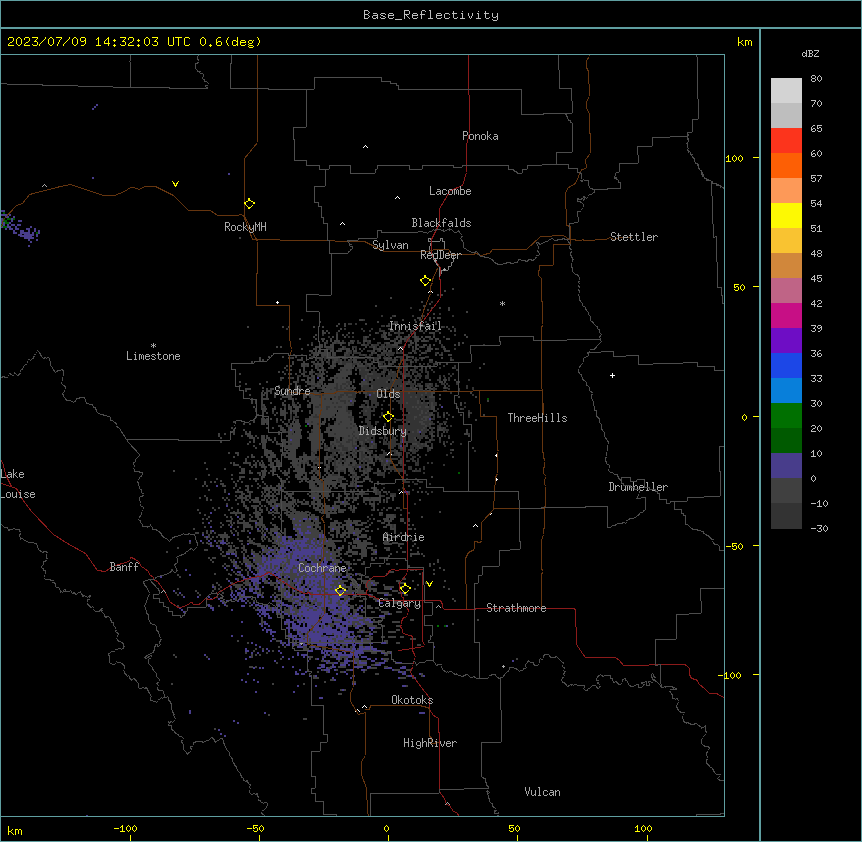This screenshot has width=862, height=842.
Task: Pick the white 70–80 dBZ legend swatch
Action: [786, 91]
